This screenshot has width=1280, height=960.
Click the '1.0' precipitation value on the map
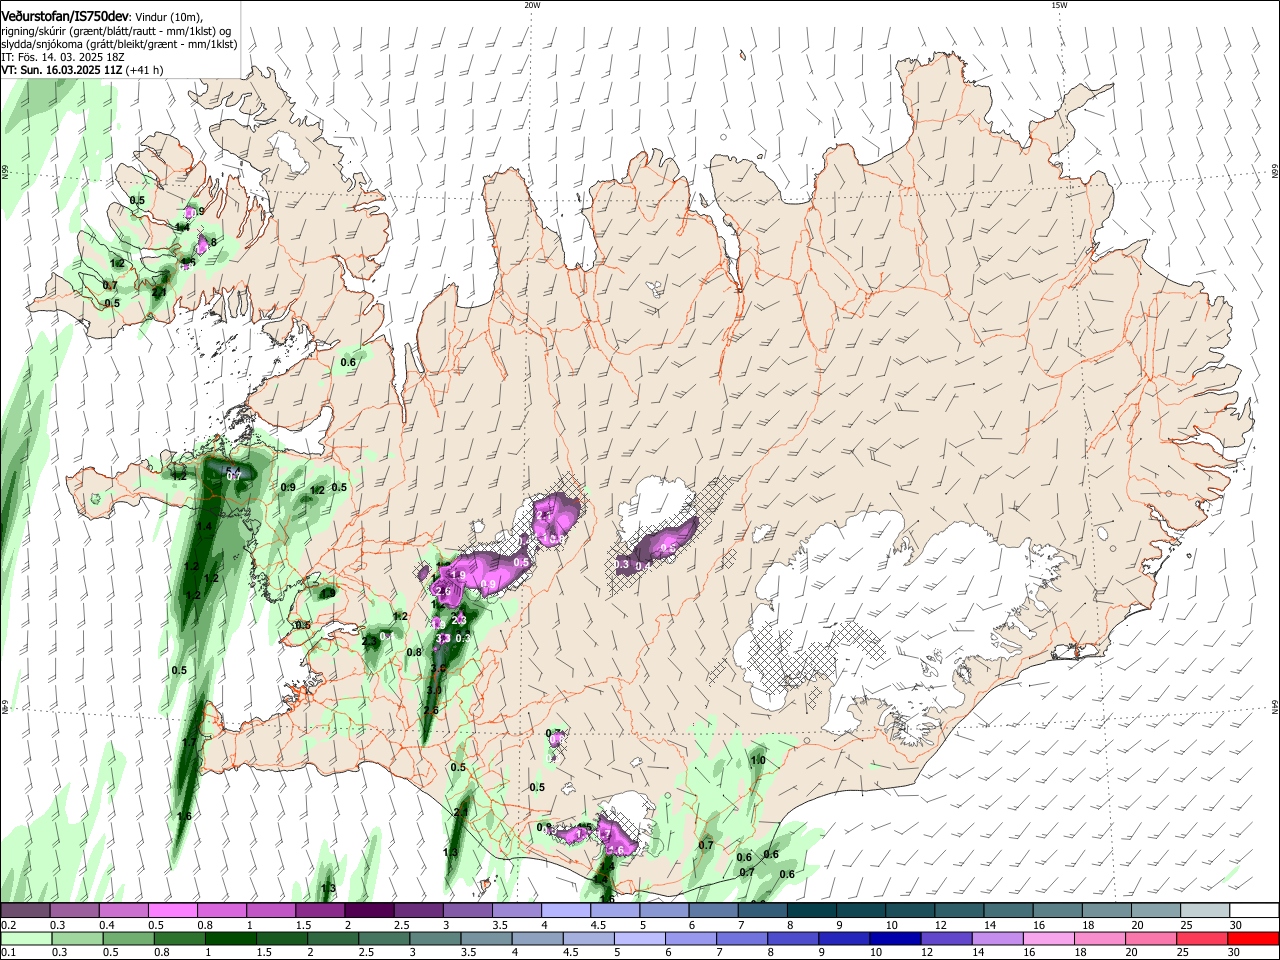tap(758, 761)
